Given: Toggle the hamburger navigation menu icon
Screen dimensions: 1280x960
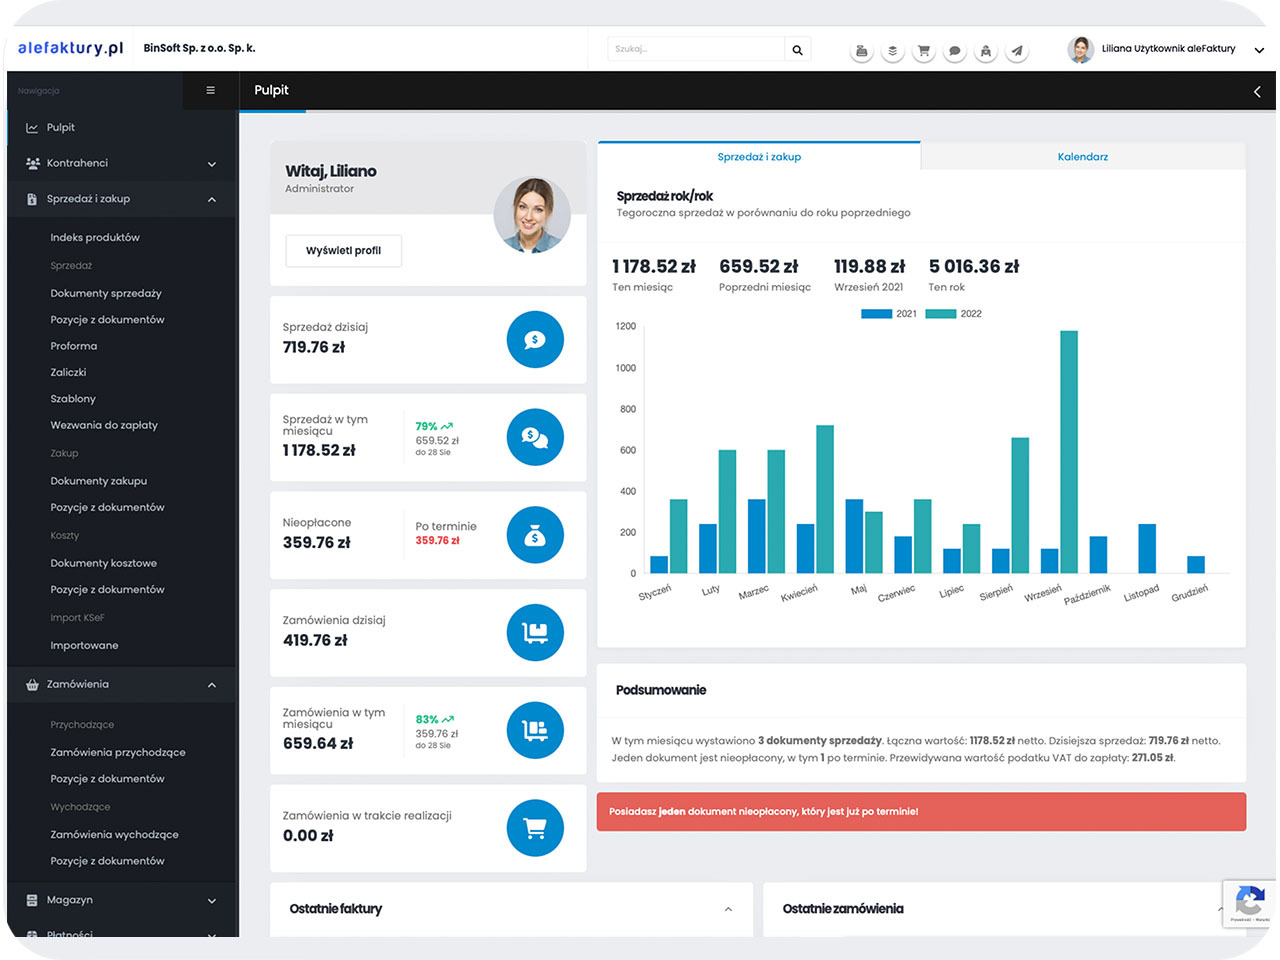Looking at the screenshot, I should point(210,90).
